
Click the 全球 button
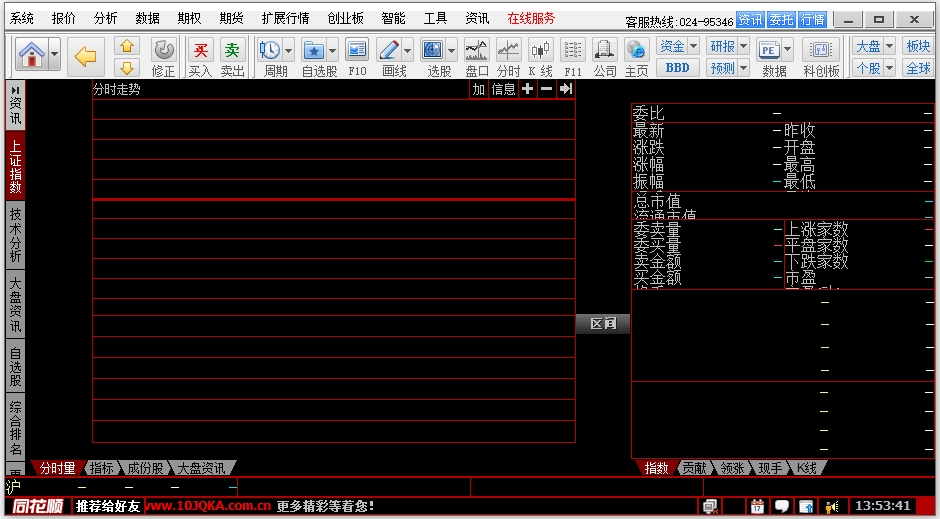918,68
